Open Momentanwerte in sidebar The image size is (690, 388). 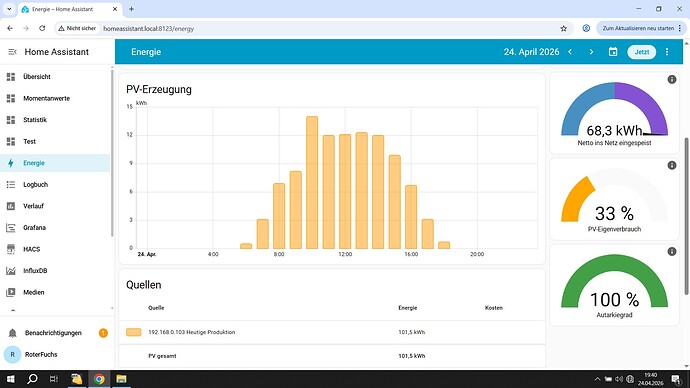point(55,98)
